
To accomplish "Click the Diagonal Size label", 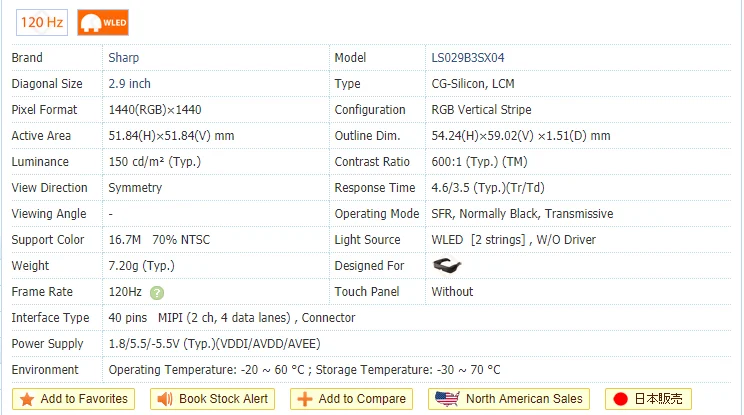I will tap(47, 83).
